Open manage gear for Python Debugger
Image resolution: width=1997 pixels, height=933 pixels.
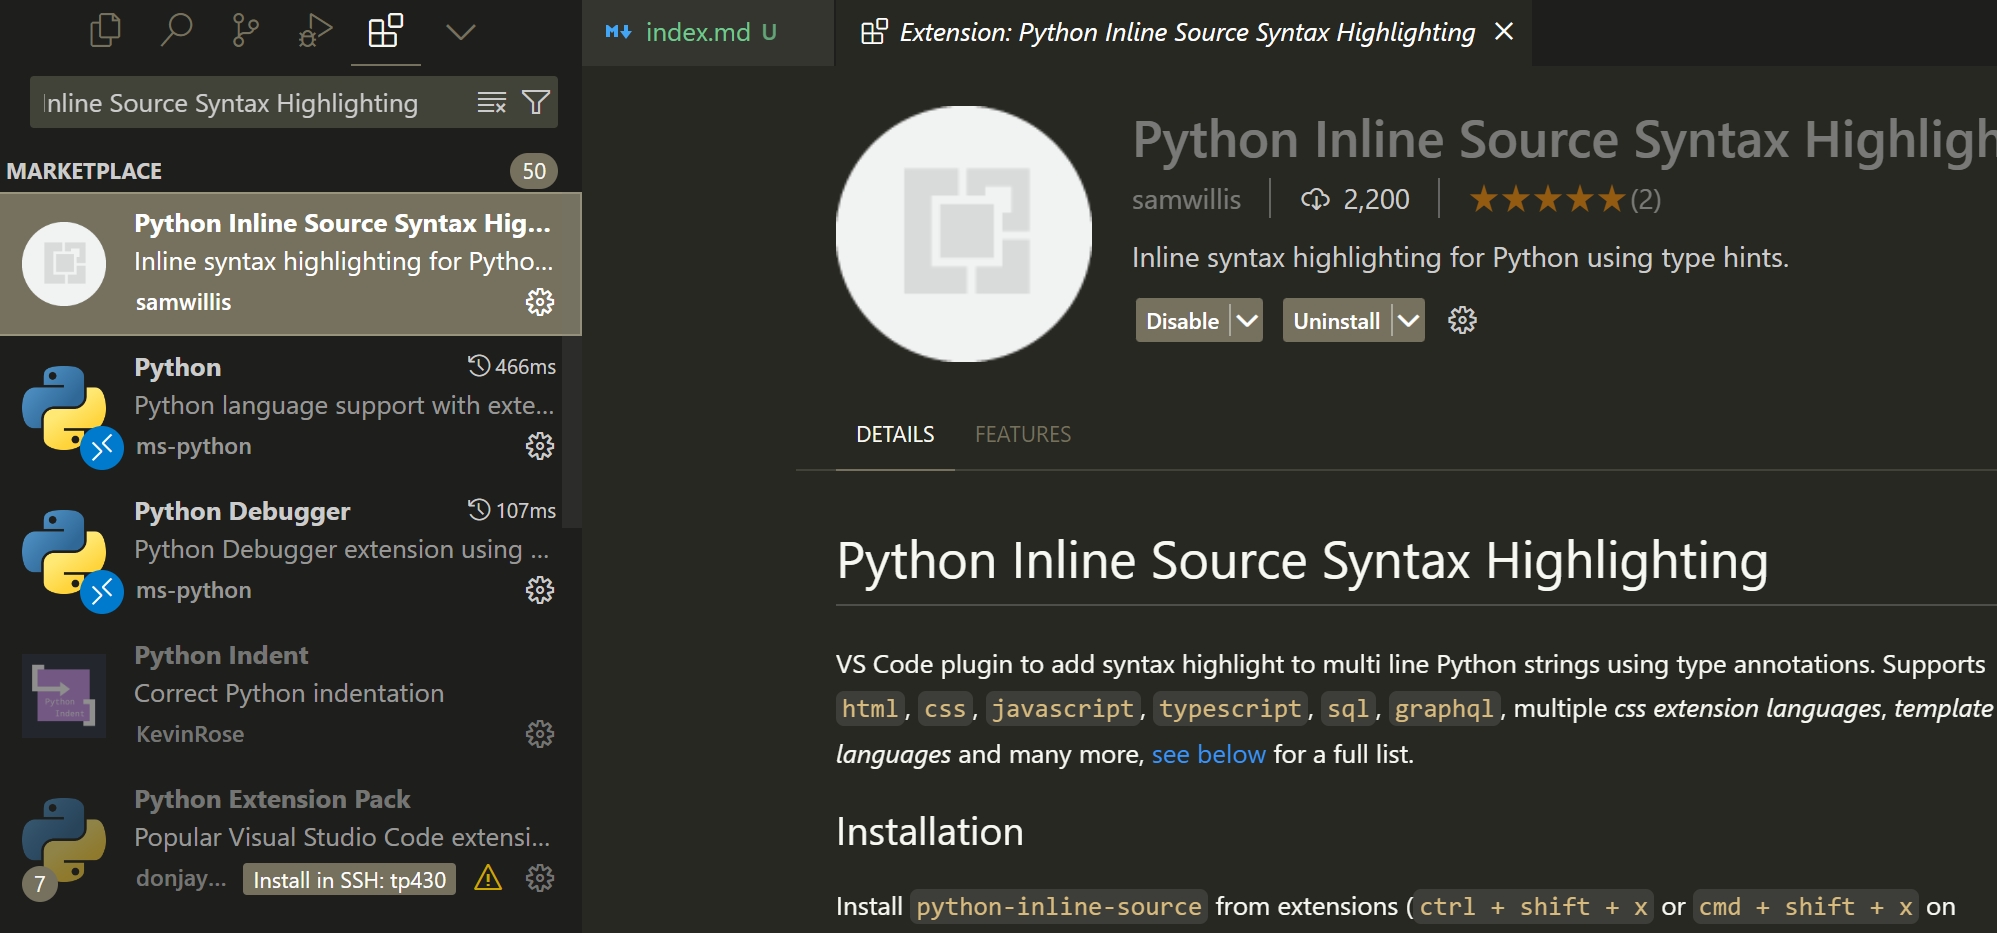(540, 590)
